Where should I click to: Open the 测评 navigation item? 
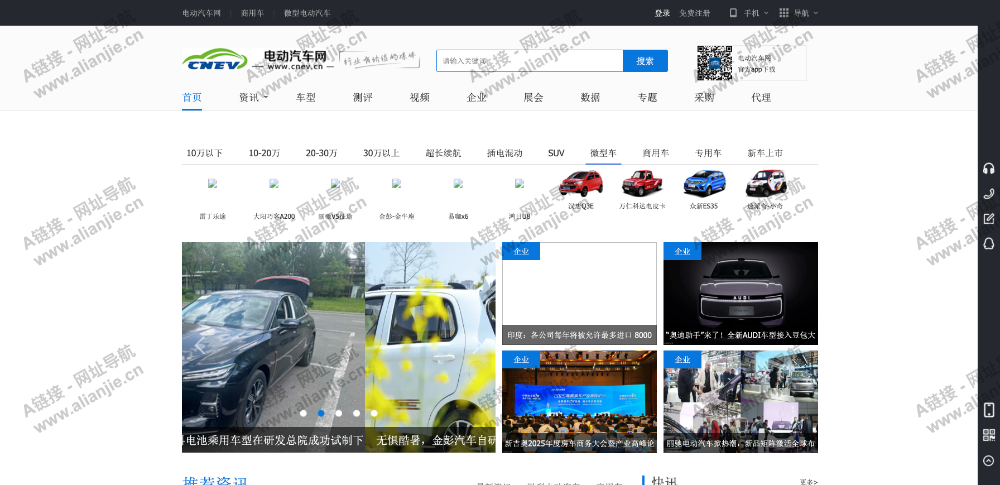coord(362,98)
